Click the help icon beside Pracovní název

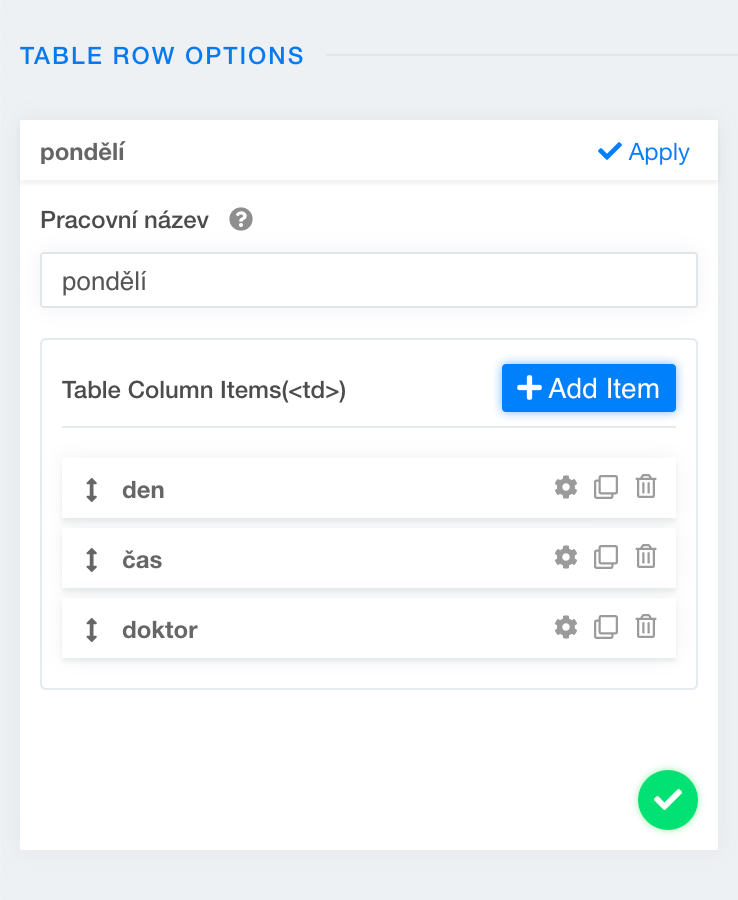click(241, 219)
